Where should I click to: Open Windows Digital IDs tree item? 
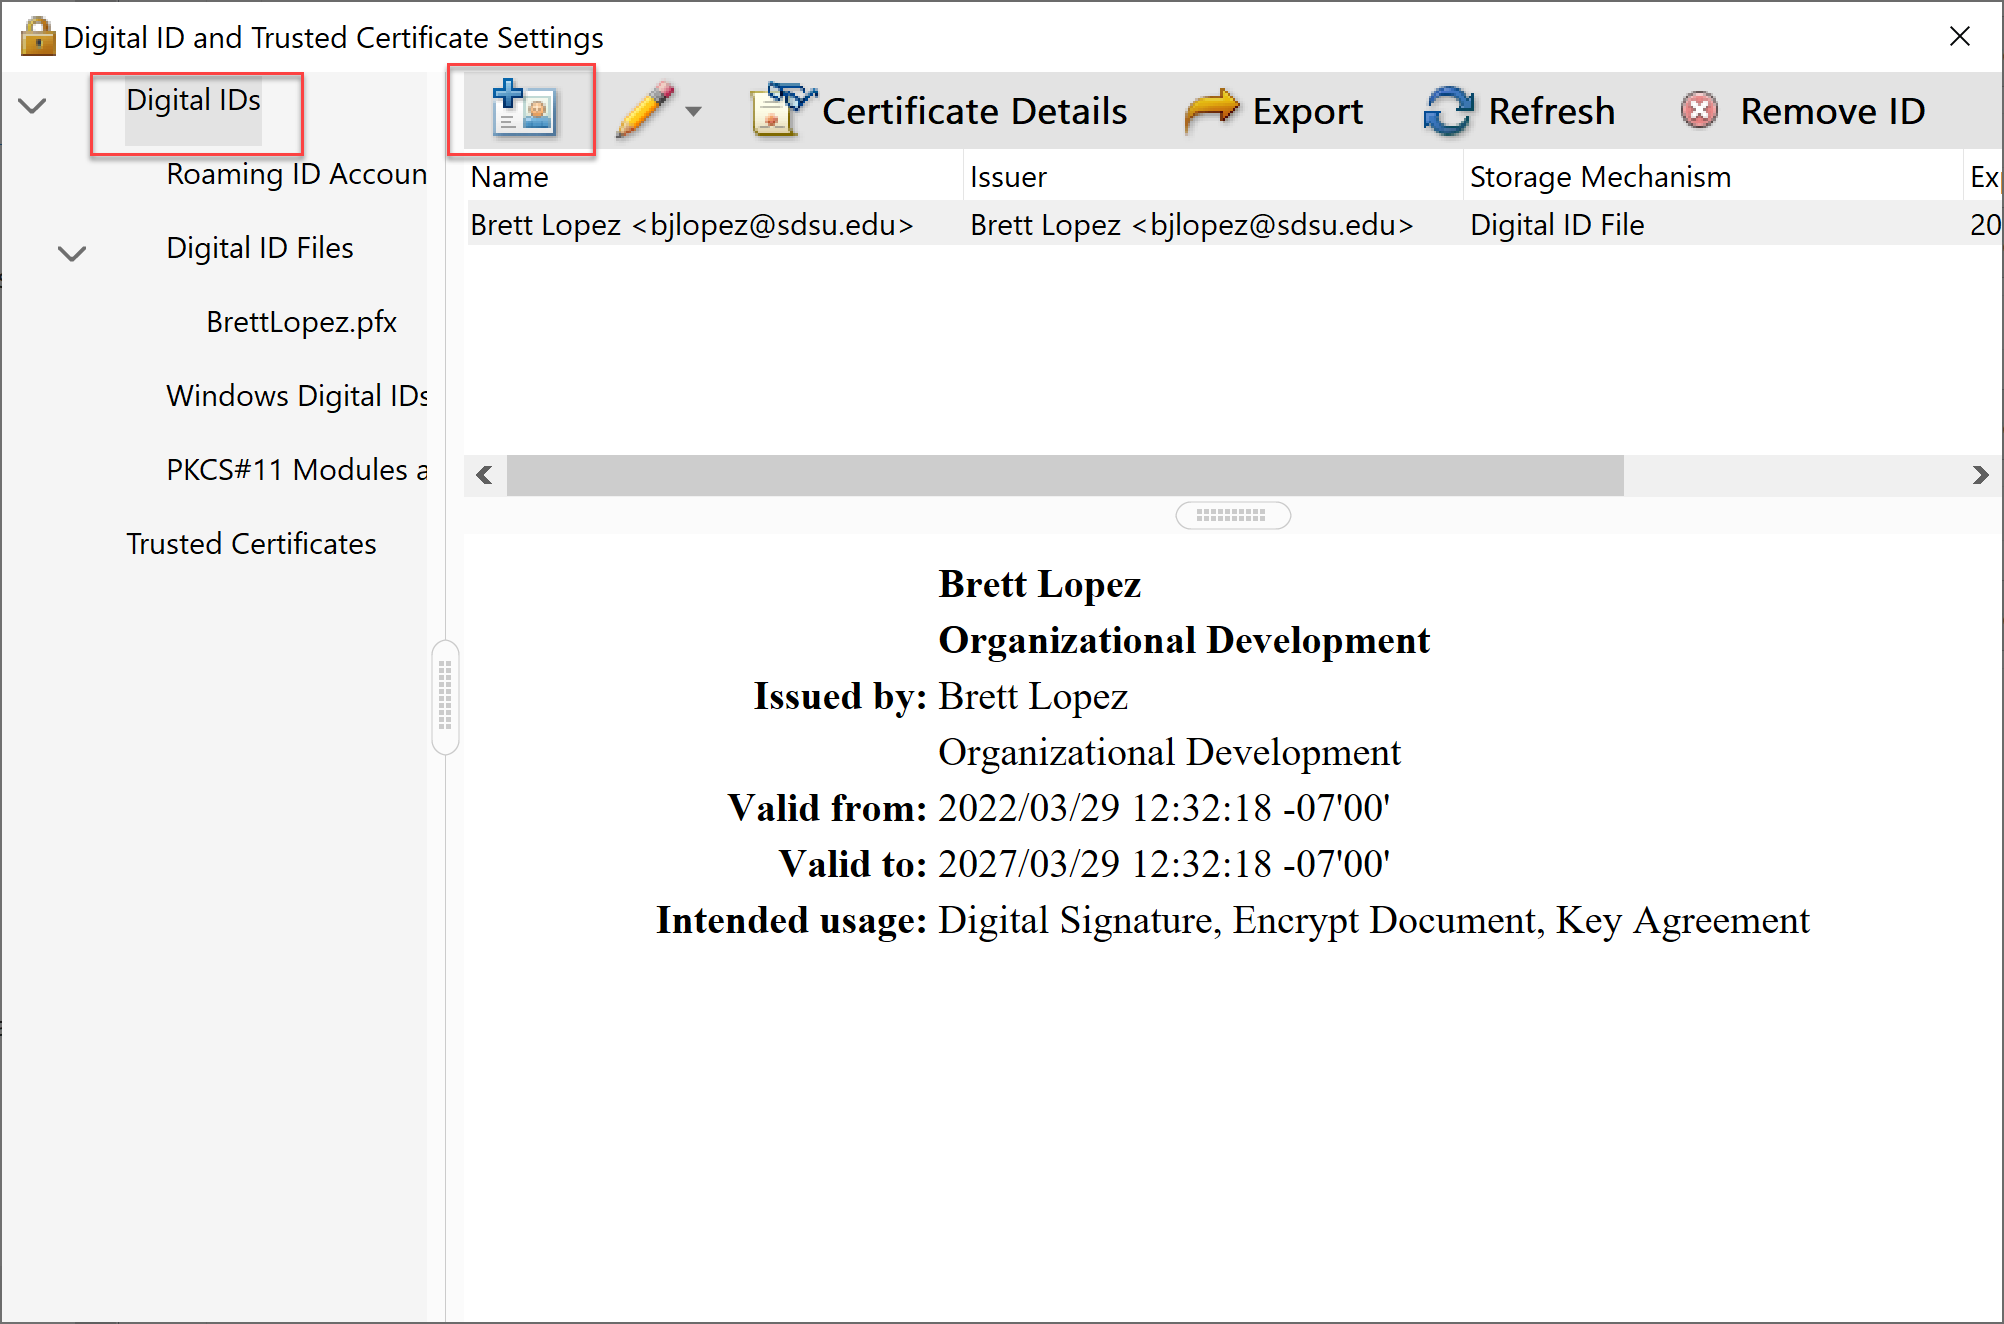(296, 396)
